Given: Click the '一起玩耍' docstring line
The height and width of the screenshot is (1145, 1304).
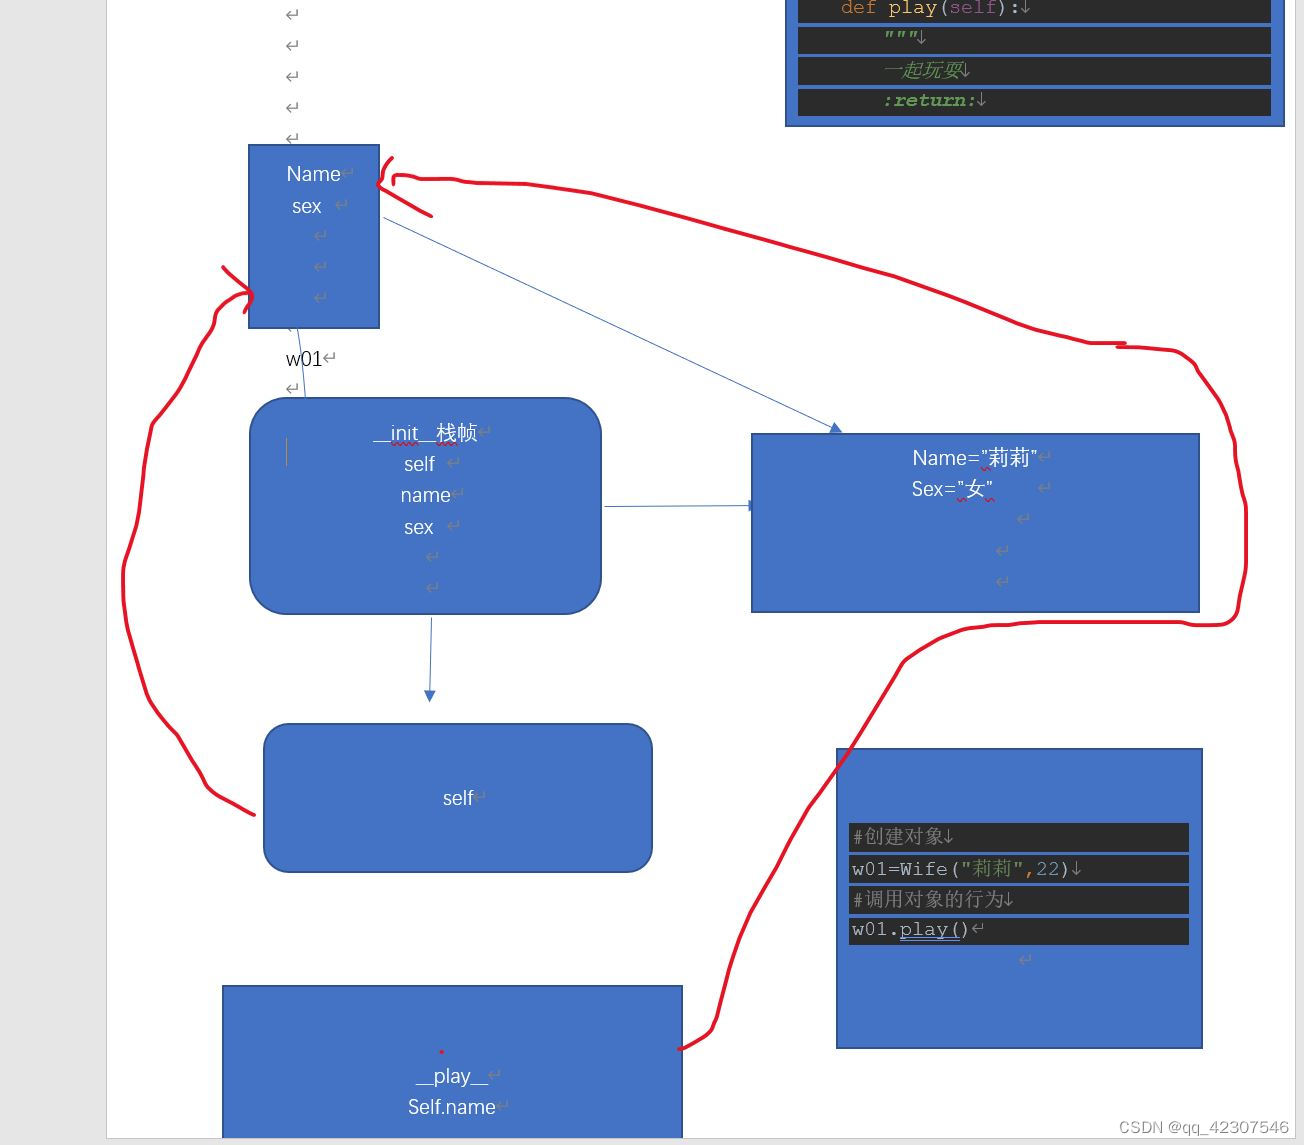Looking at the screenshot, I should coord(1034,70).
